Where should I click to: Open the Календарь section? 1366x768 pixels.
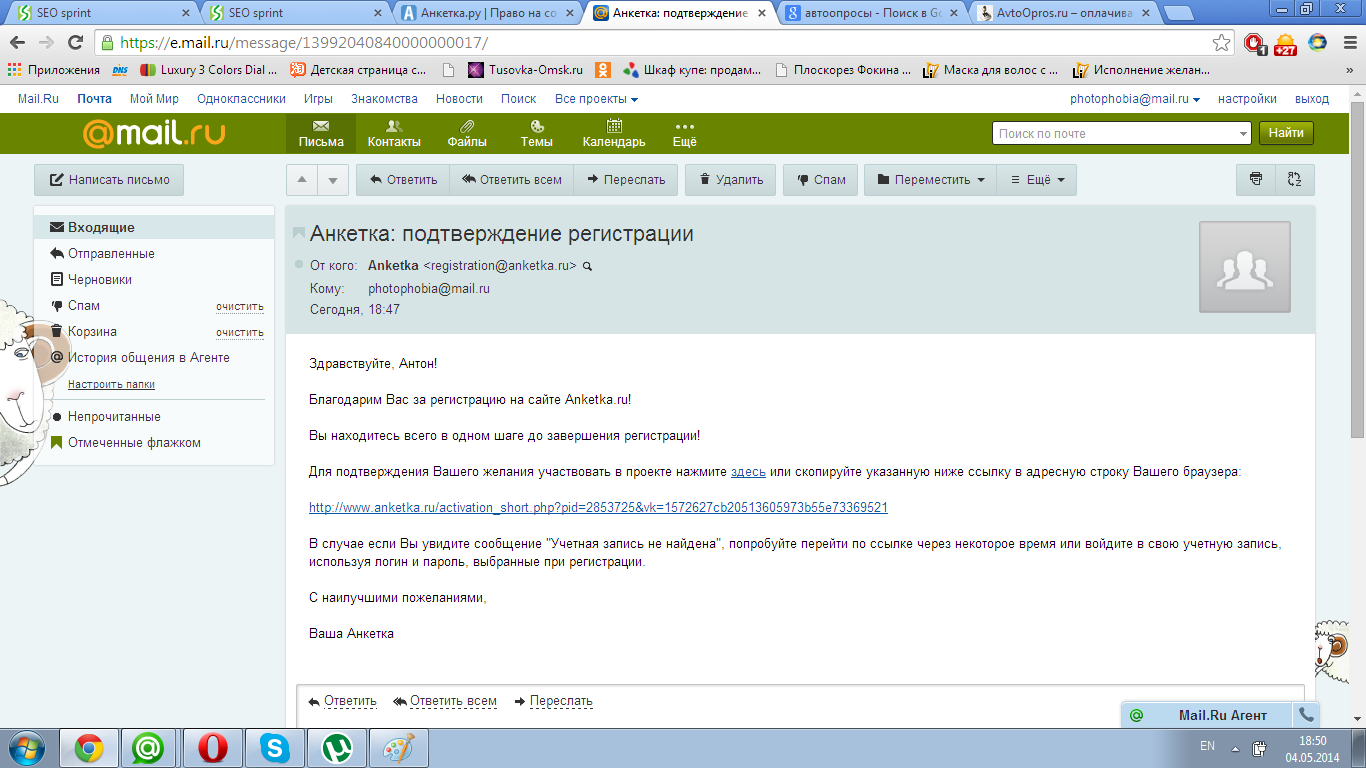[614, 134]
